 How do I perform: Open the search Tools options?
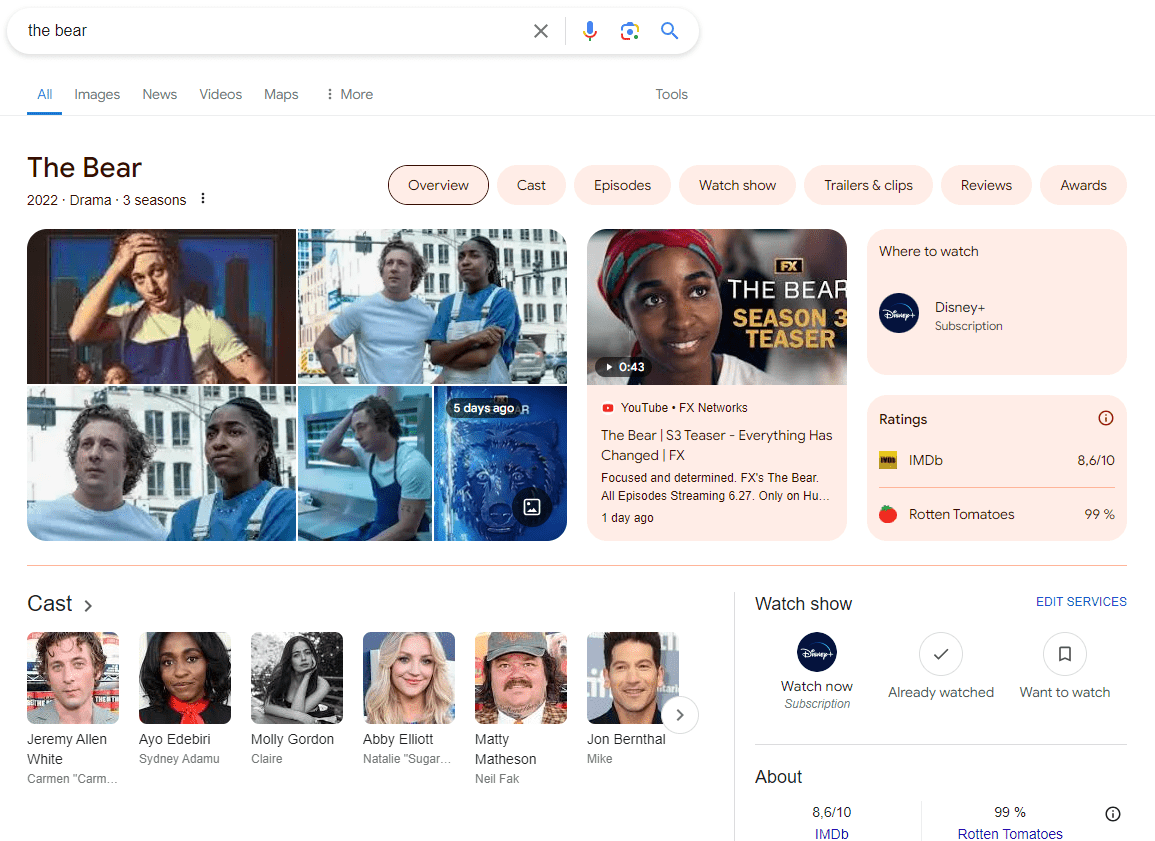click(672, 94)
